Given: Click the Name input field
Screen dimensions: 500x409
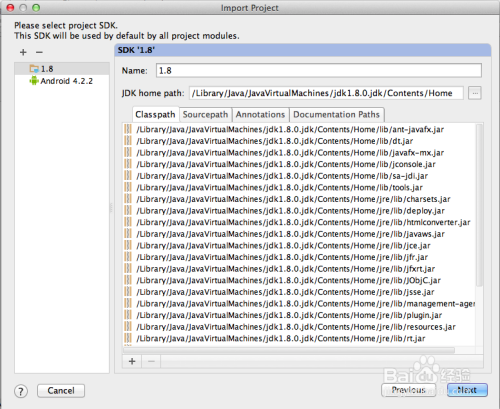Looking at the screenshot, I should (x=319, y=71).
